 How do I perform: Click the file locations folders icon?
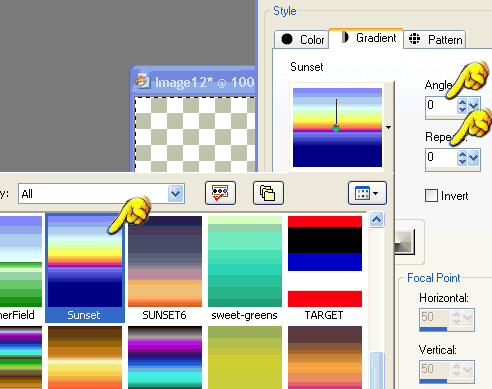pos(268,193)
